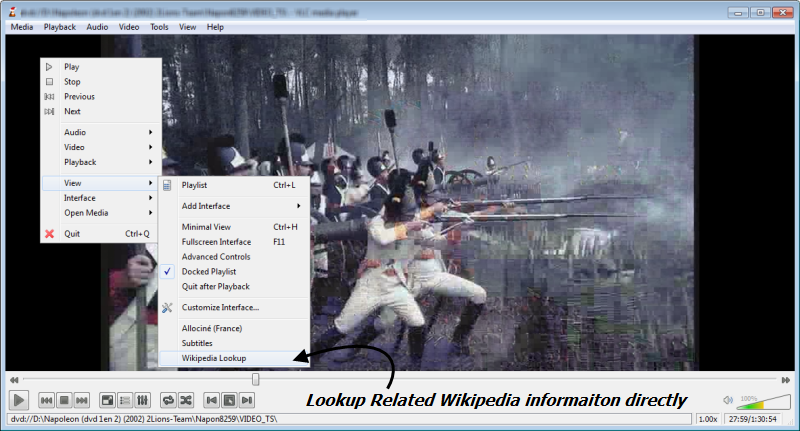
Task: Expand the Playback submenu in context menu
Action: tap(101, 162)
